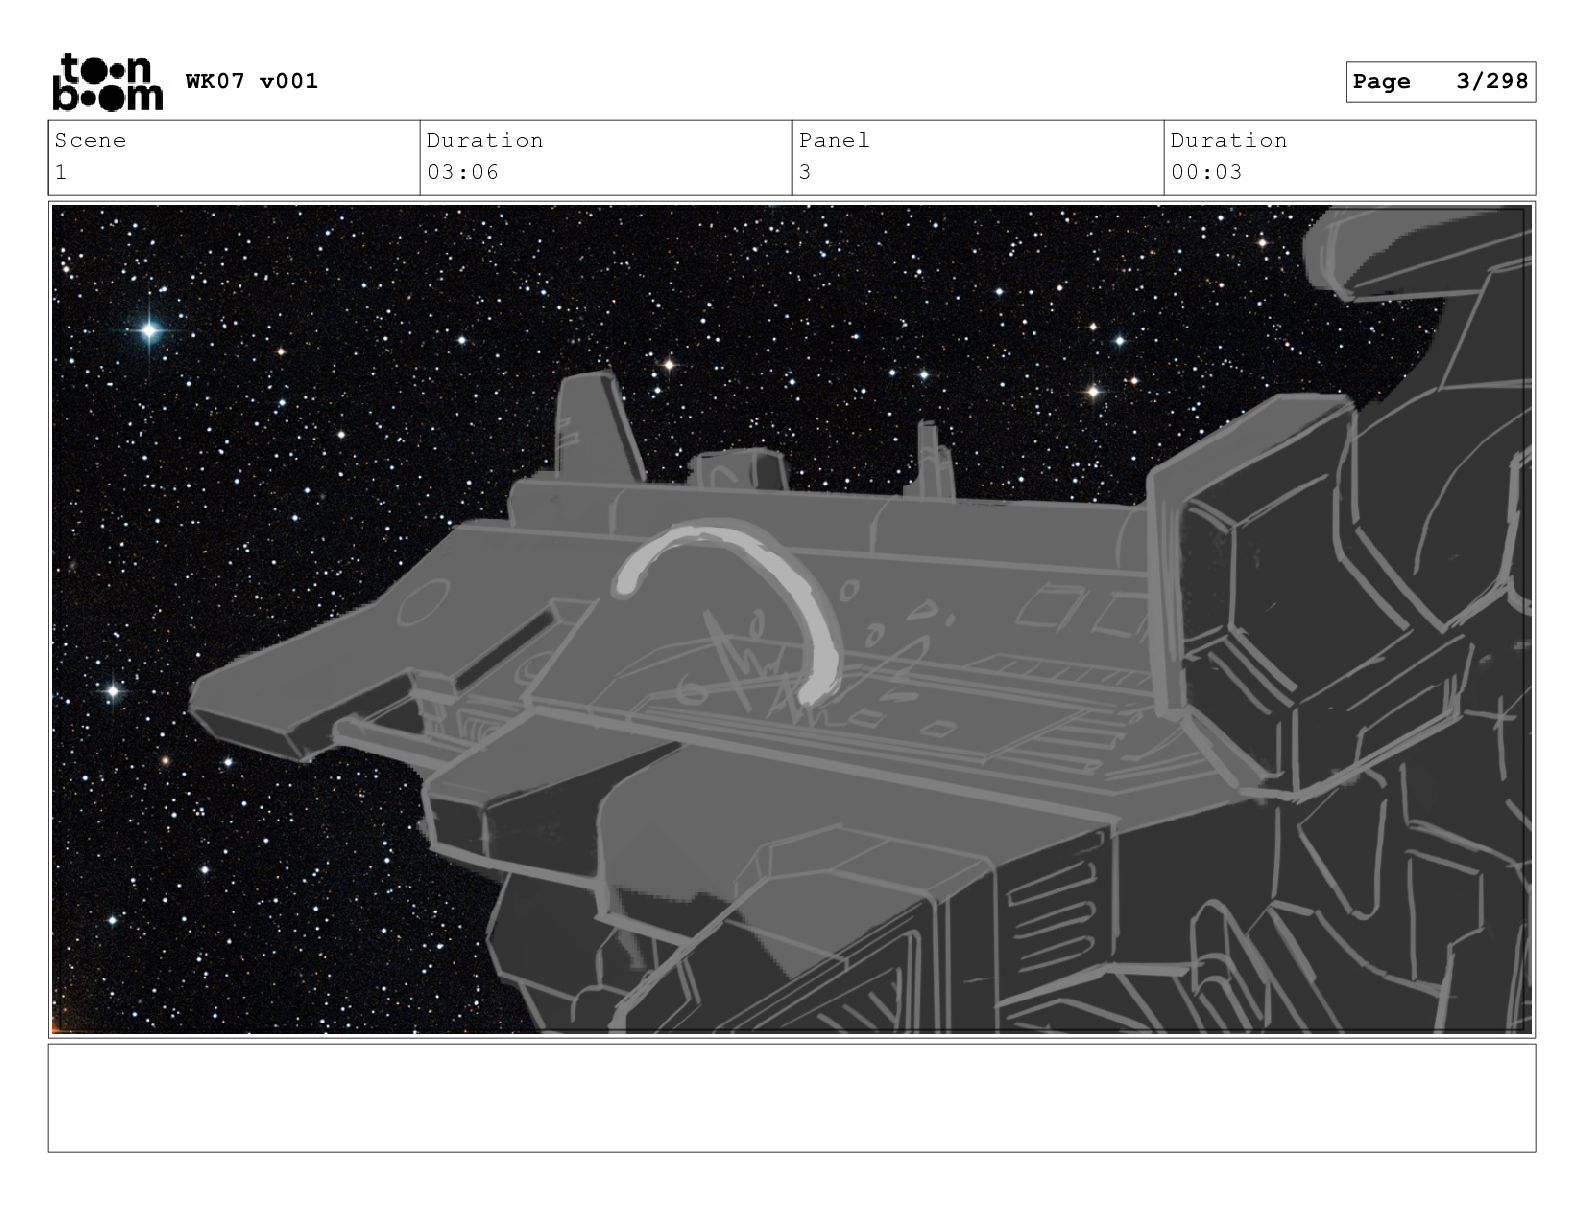
Task: Click the storyboard spaceship image
Action: coord(792,619)
